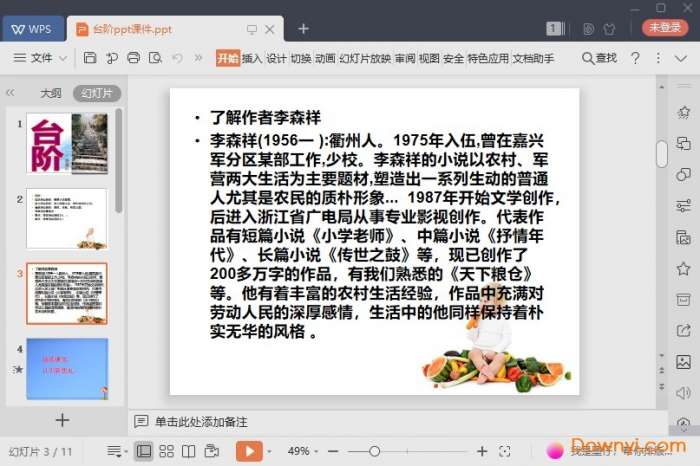
Task: Switch to Reading view icon
Action: pyautogui.click(x=189, y=451)
